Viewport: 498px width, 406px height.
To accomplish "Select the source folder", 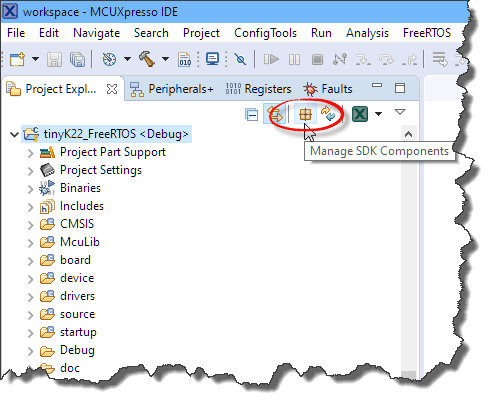I will click(67, 314).
